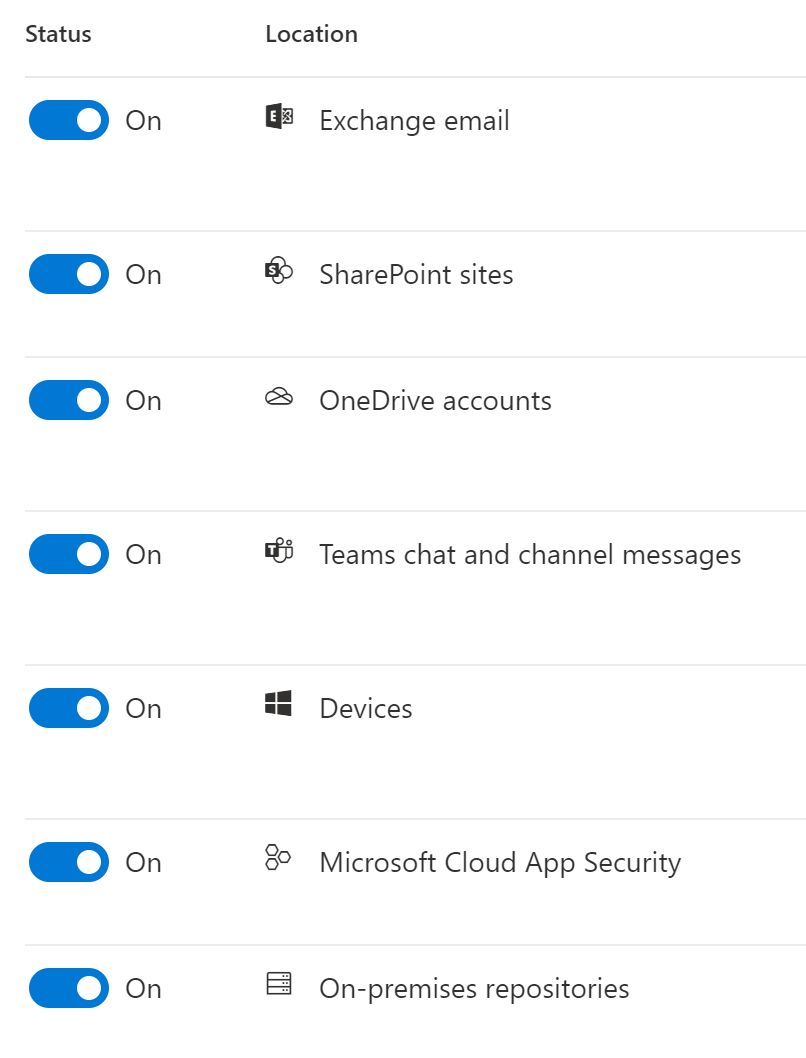
Task: Click the On-premises repositories server icon
Action: [x=278, y=985]
